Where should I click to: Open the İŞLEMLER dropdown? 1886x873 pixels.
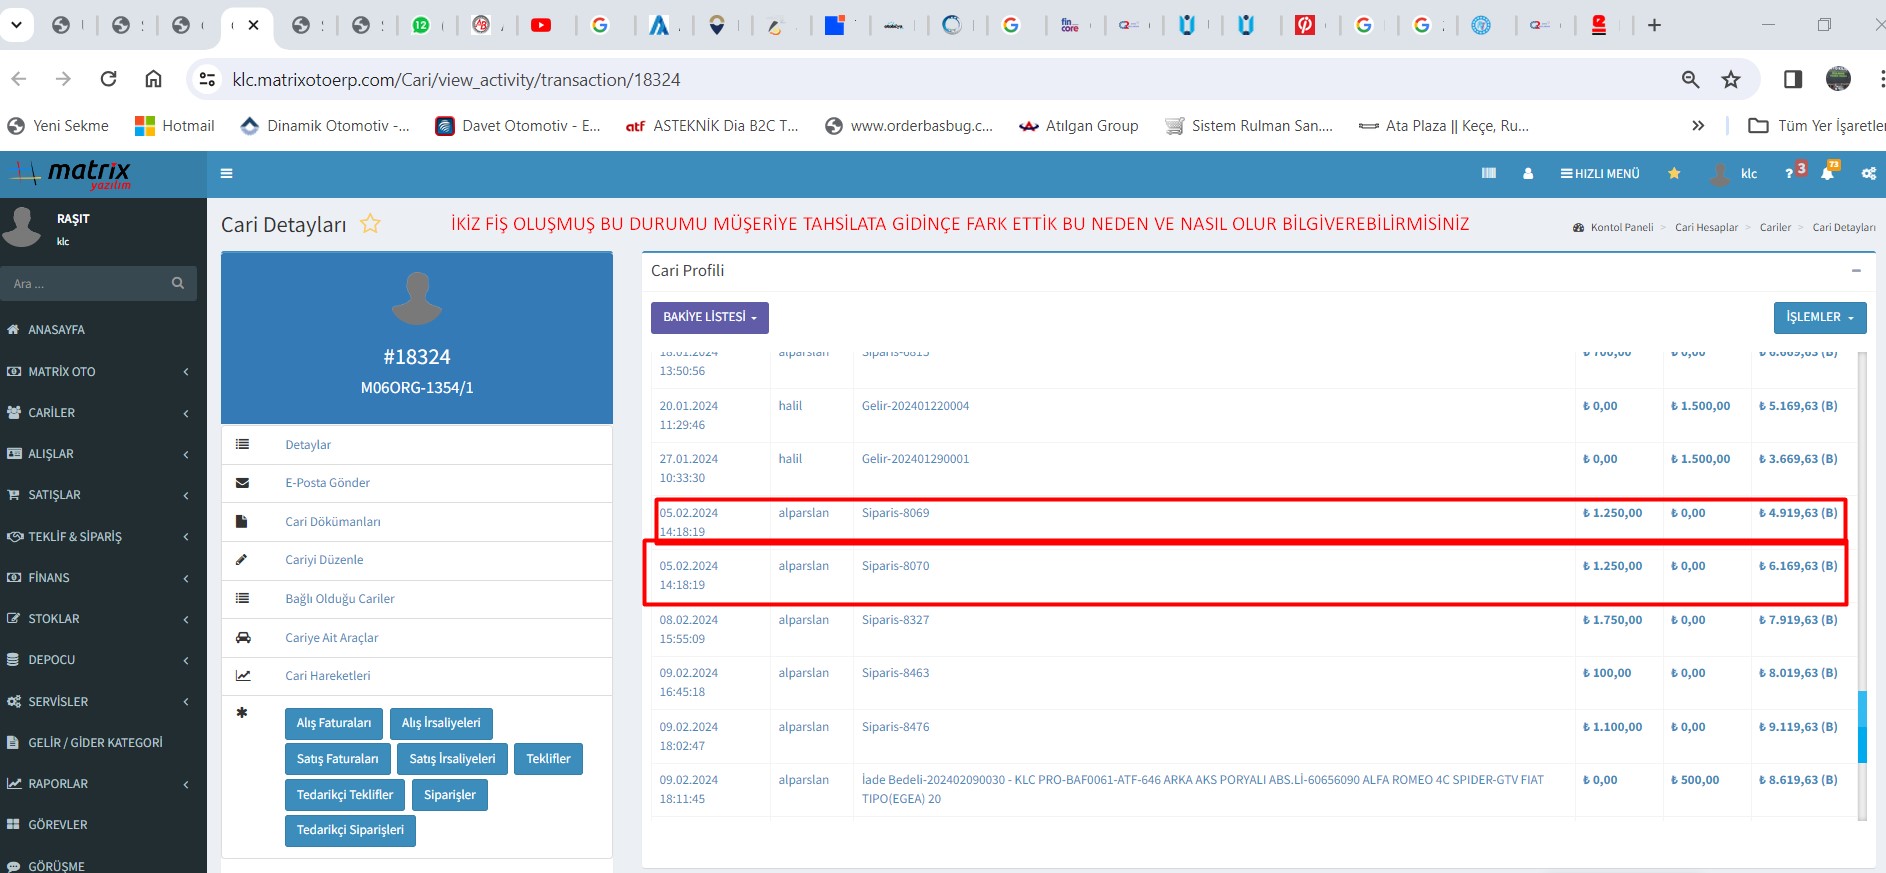coord(1819,317)
